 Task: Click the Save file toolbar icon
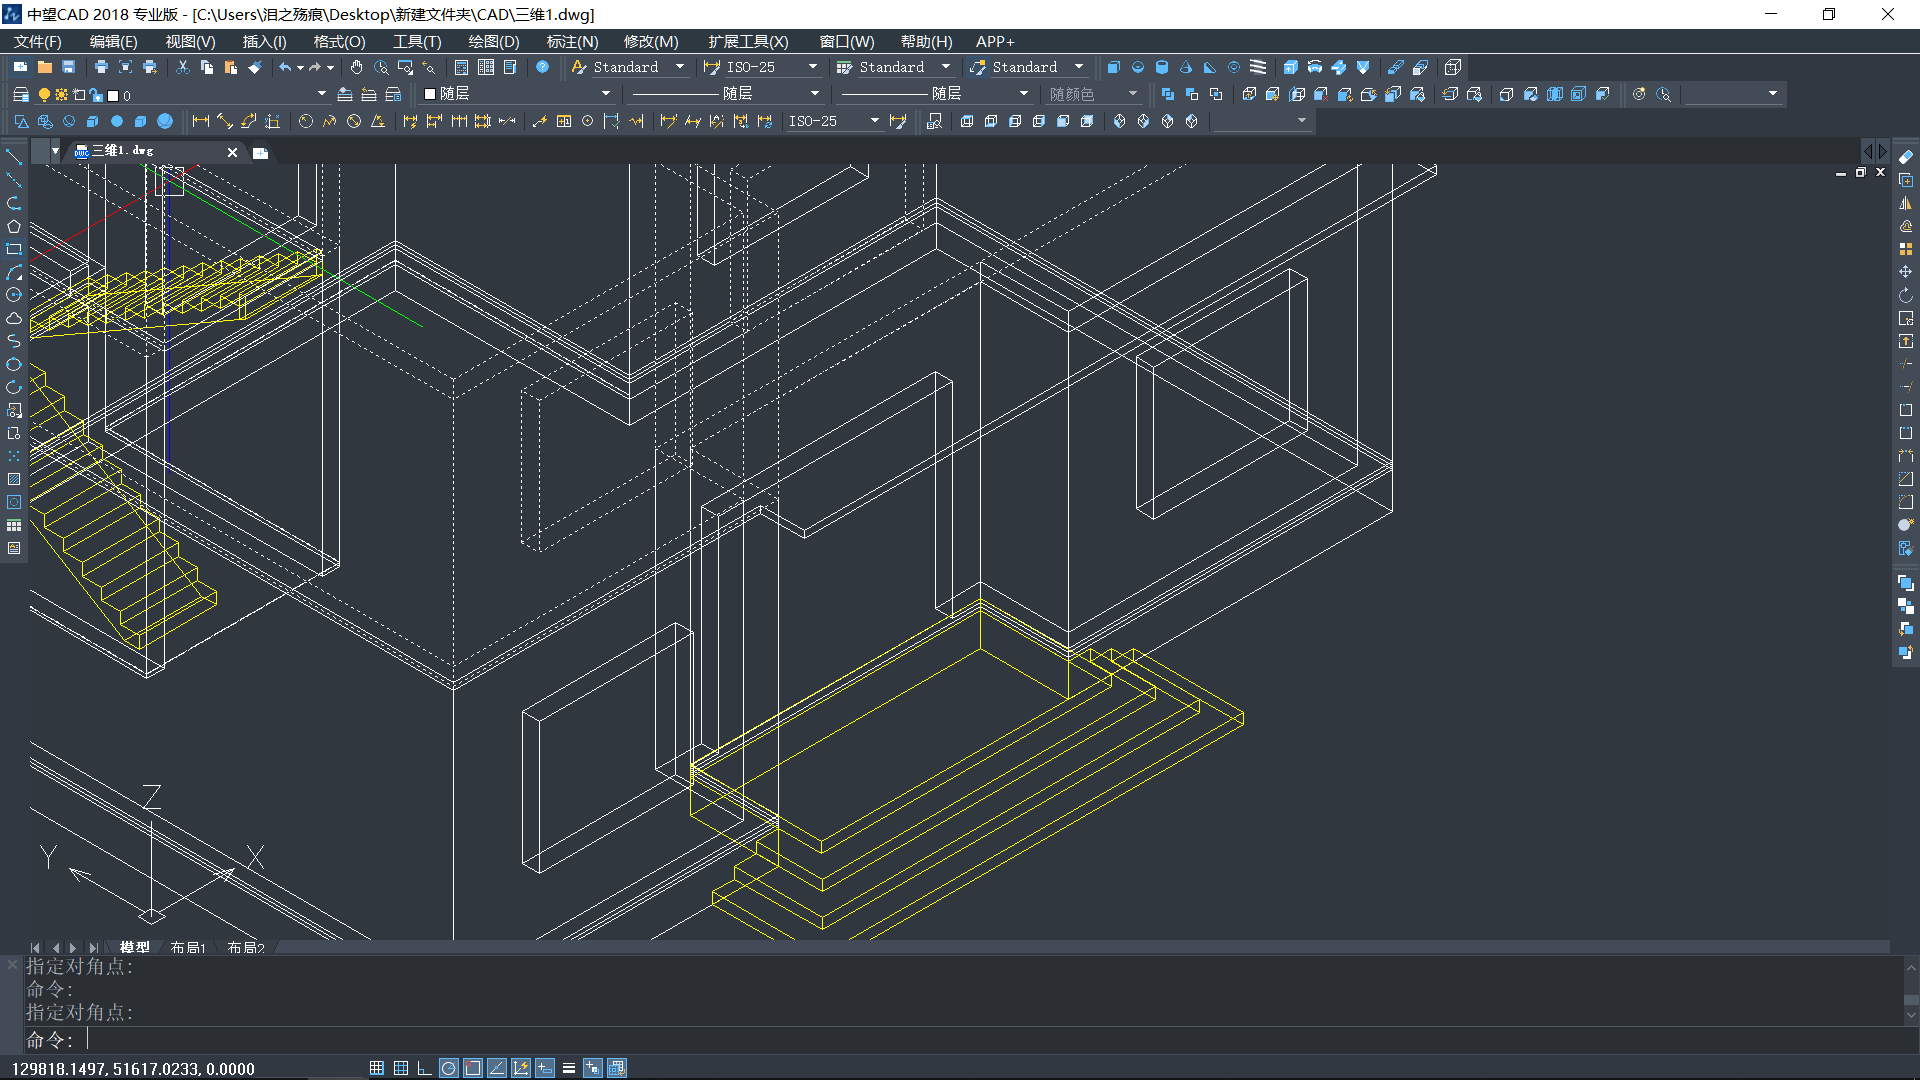click(x=68, y=67)
